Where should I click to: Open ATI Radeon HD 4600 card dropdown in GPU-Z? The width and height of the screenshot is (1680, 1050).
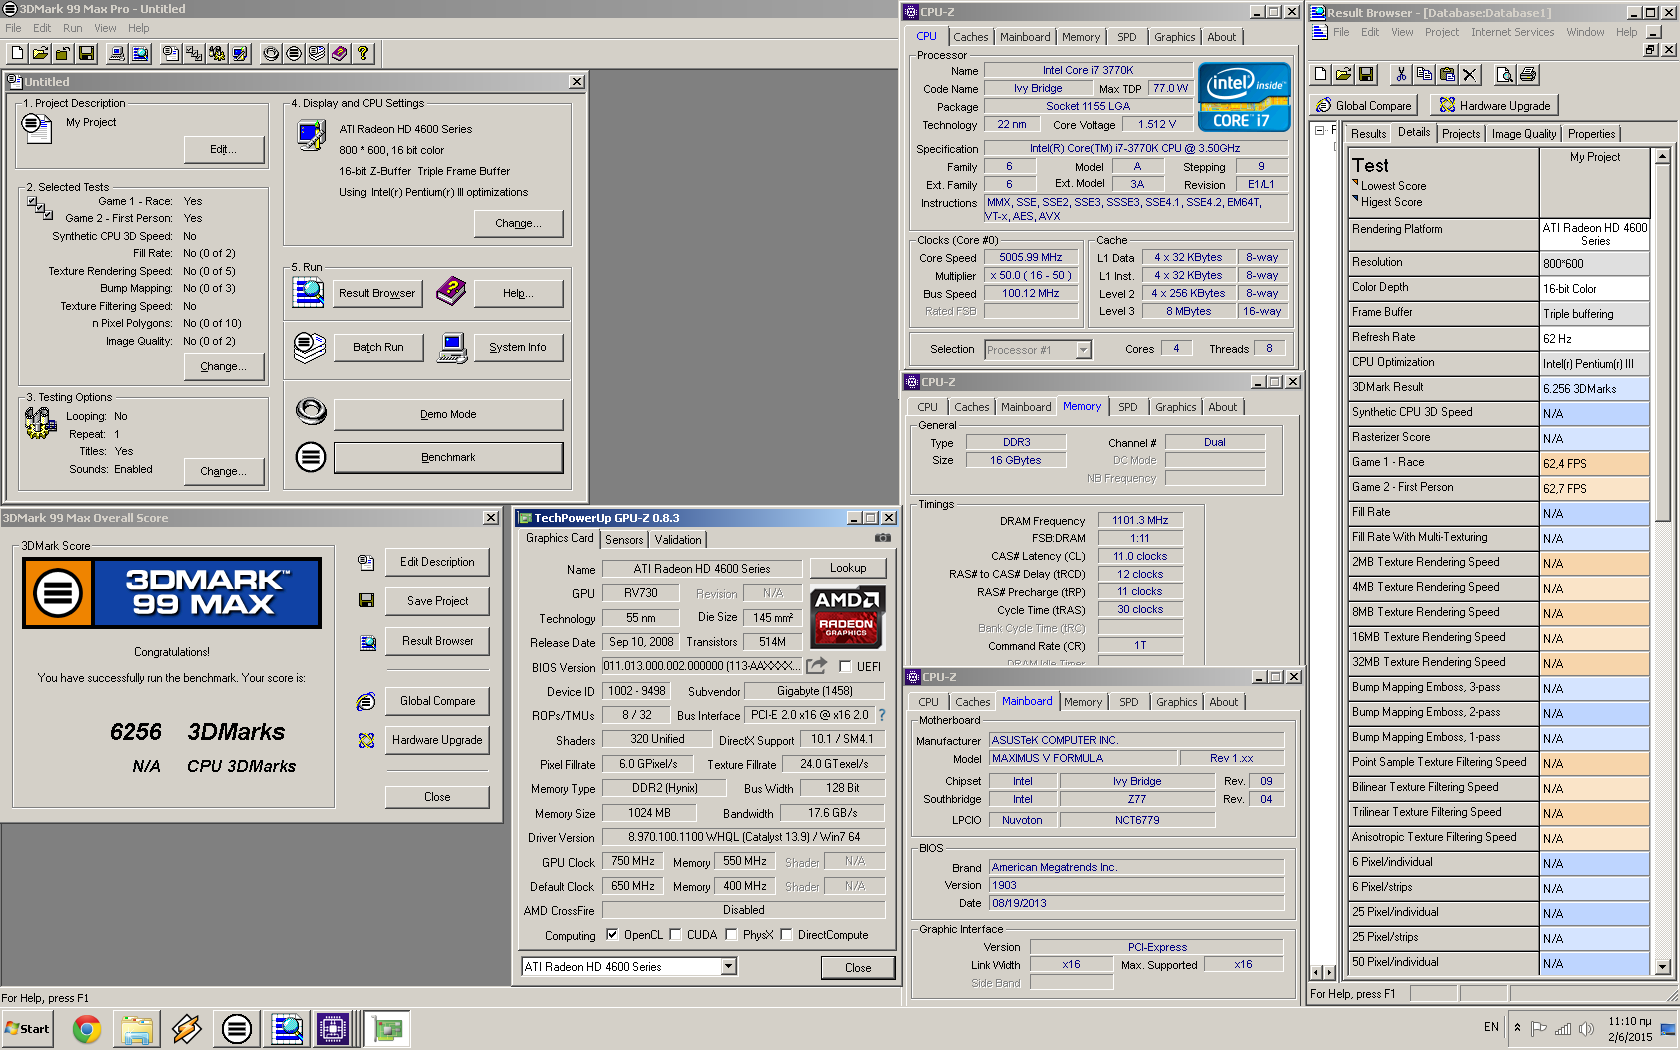[728, 966]
